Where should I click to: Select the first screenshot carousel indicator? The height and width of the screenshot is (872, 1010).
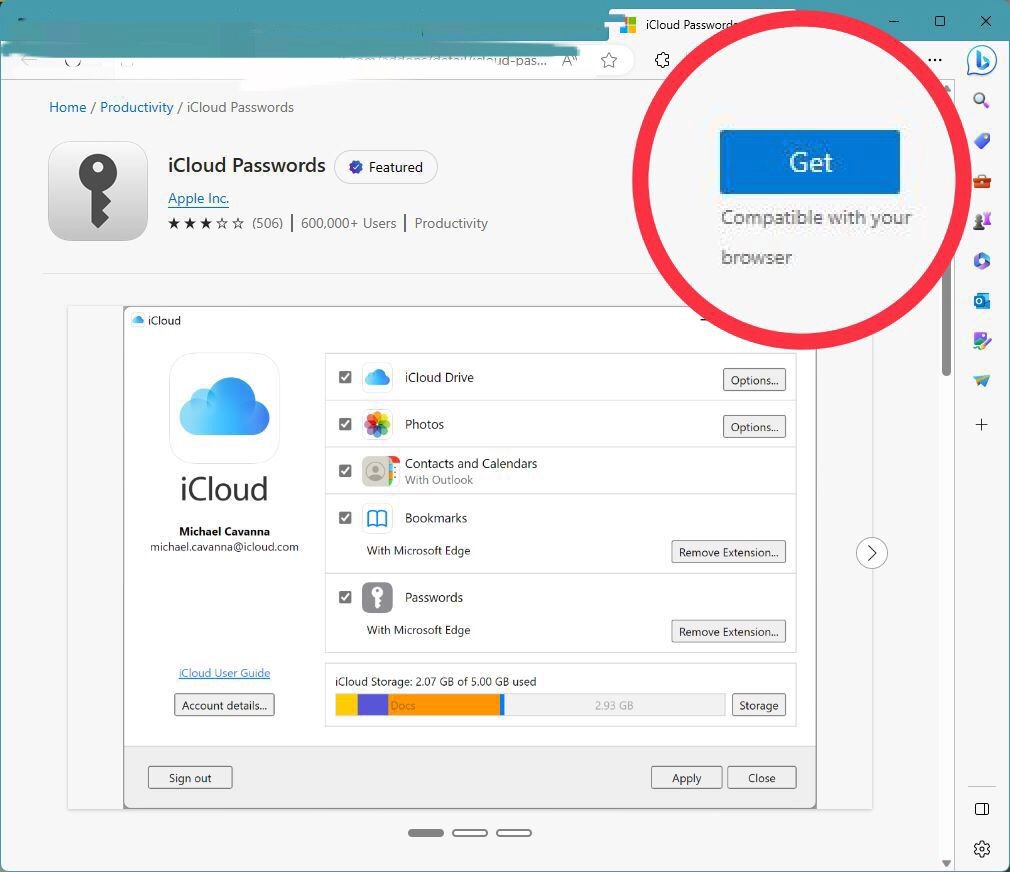pos(426,833)
